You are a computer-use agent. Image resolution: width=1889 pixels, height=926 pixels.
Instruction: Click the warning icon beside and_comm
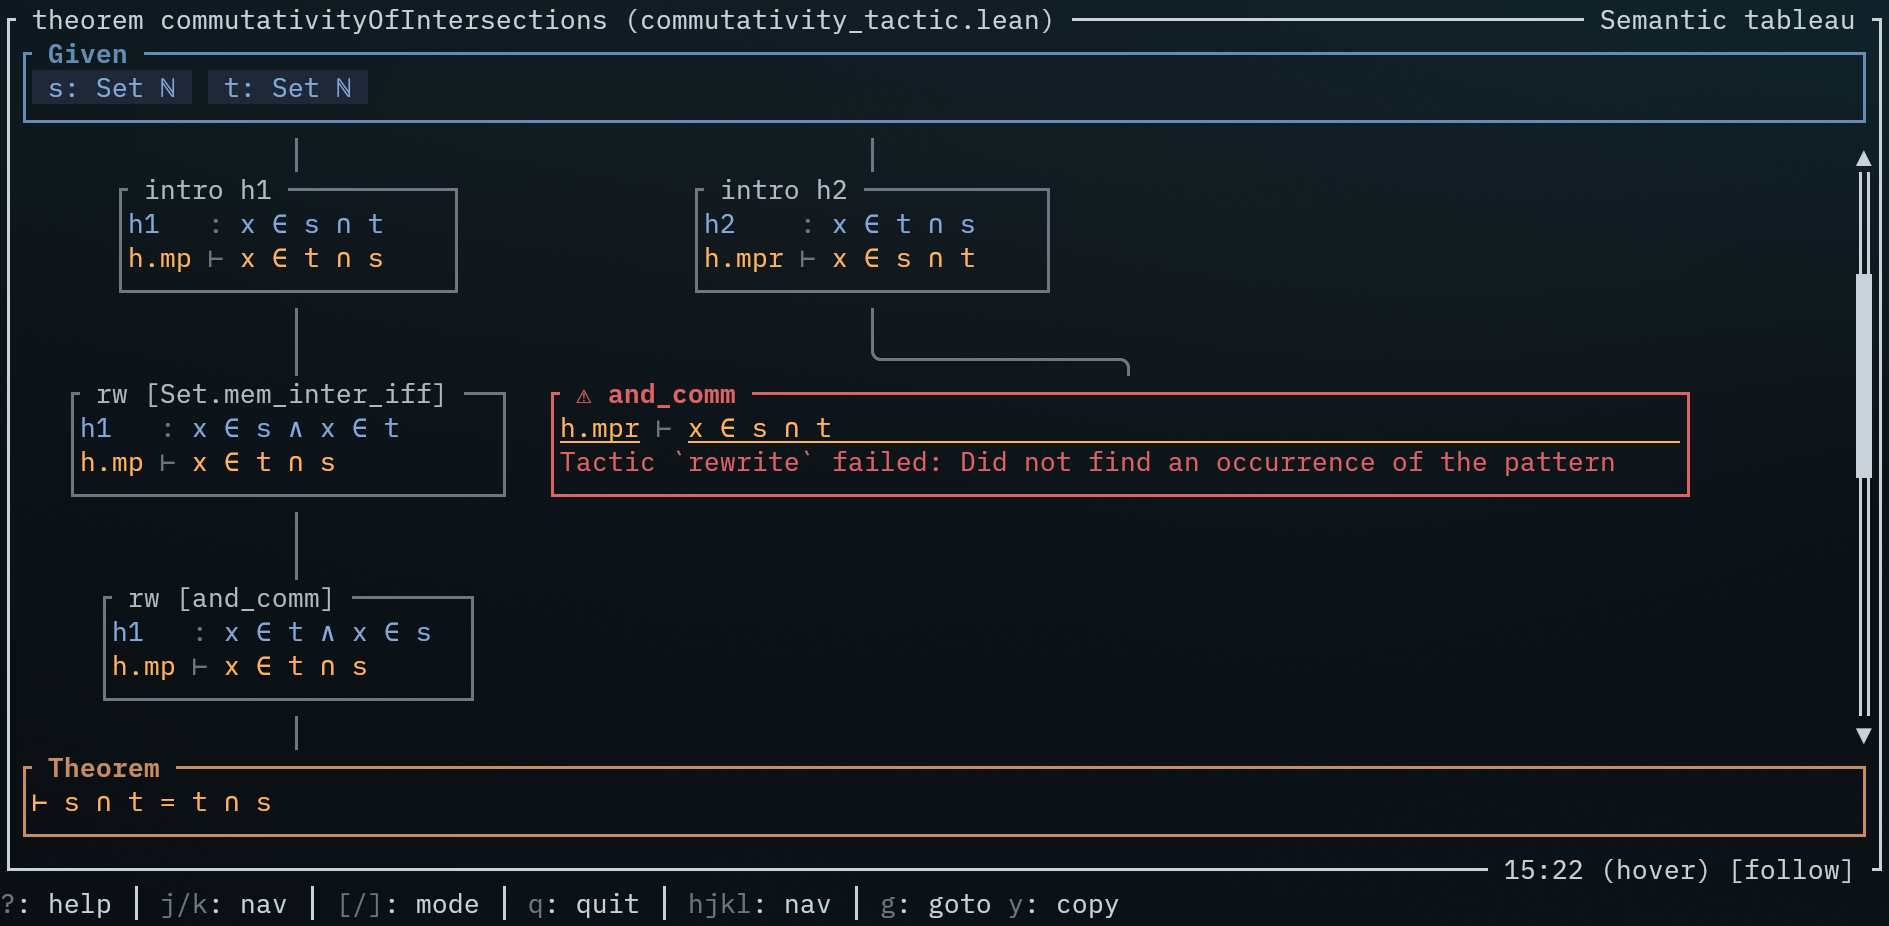click(x=584, y=396)
